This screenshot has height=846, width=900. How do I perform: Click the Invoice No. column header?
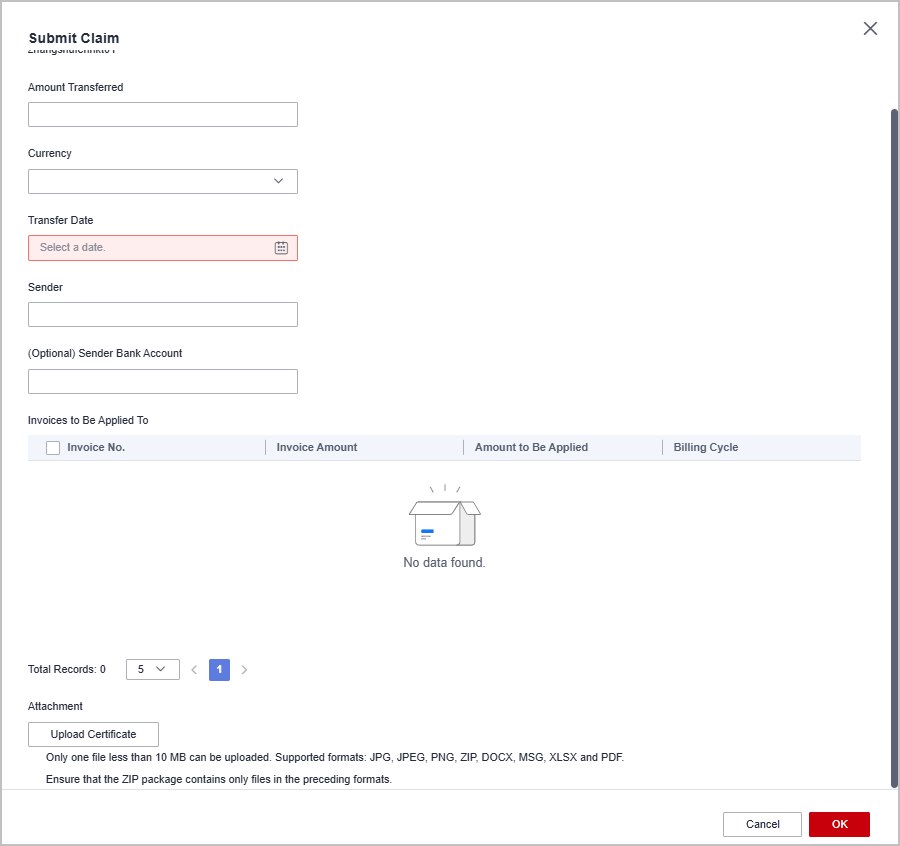point(96,448)
